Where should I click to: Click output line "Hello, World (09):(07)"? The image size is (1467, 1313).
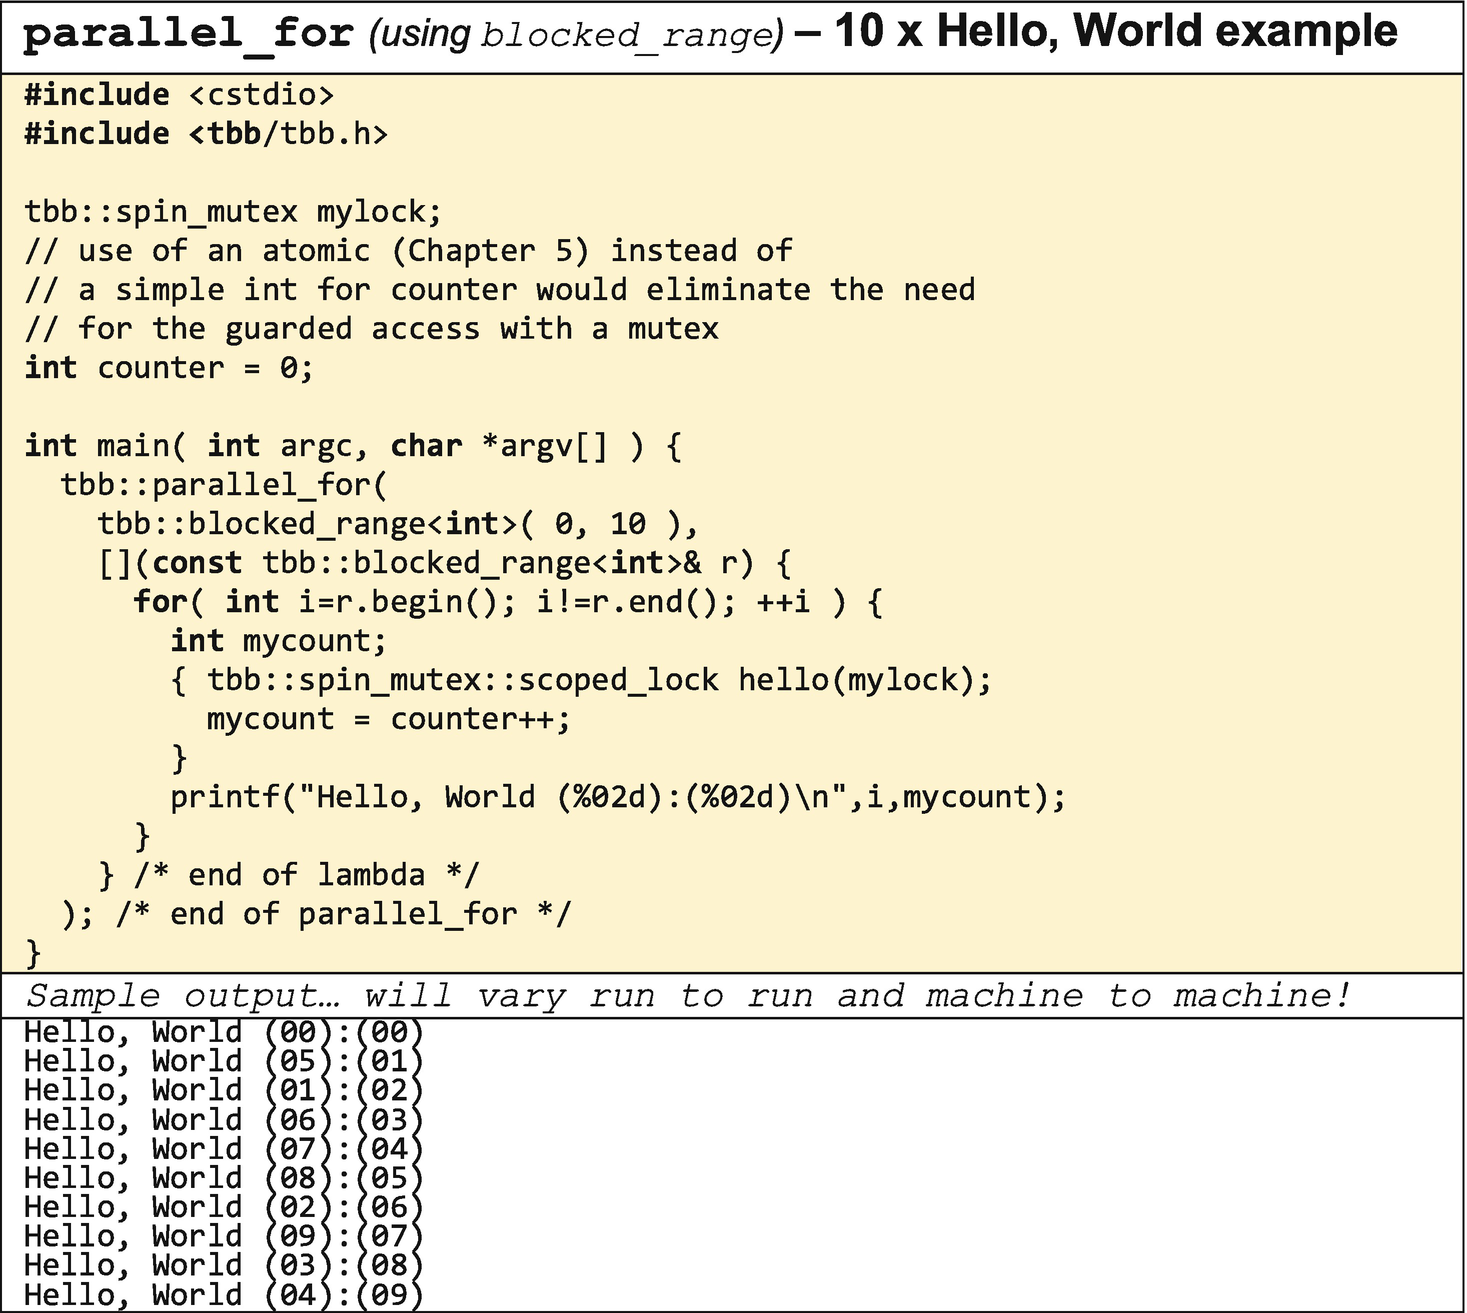point(223,1236)
